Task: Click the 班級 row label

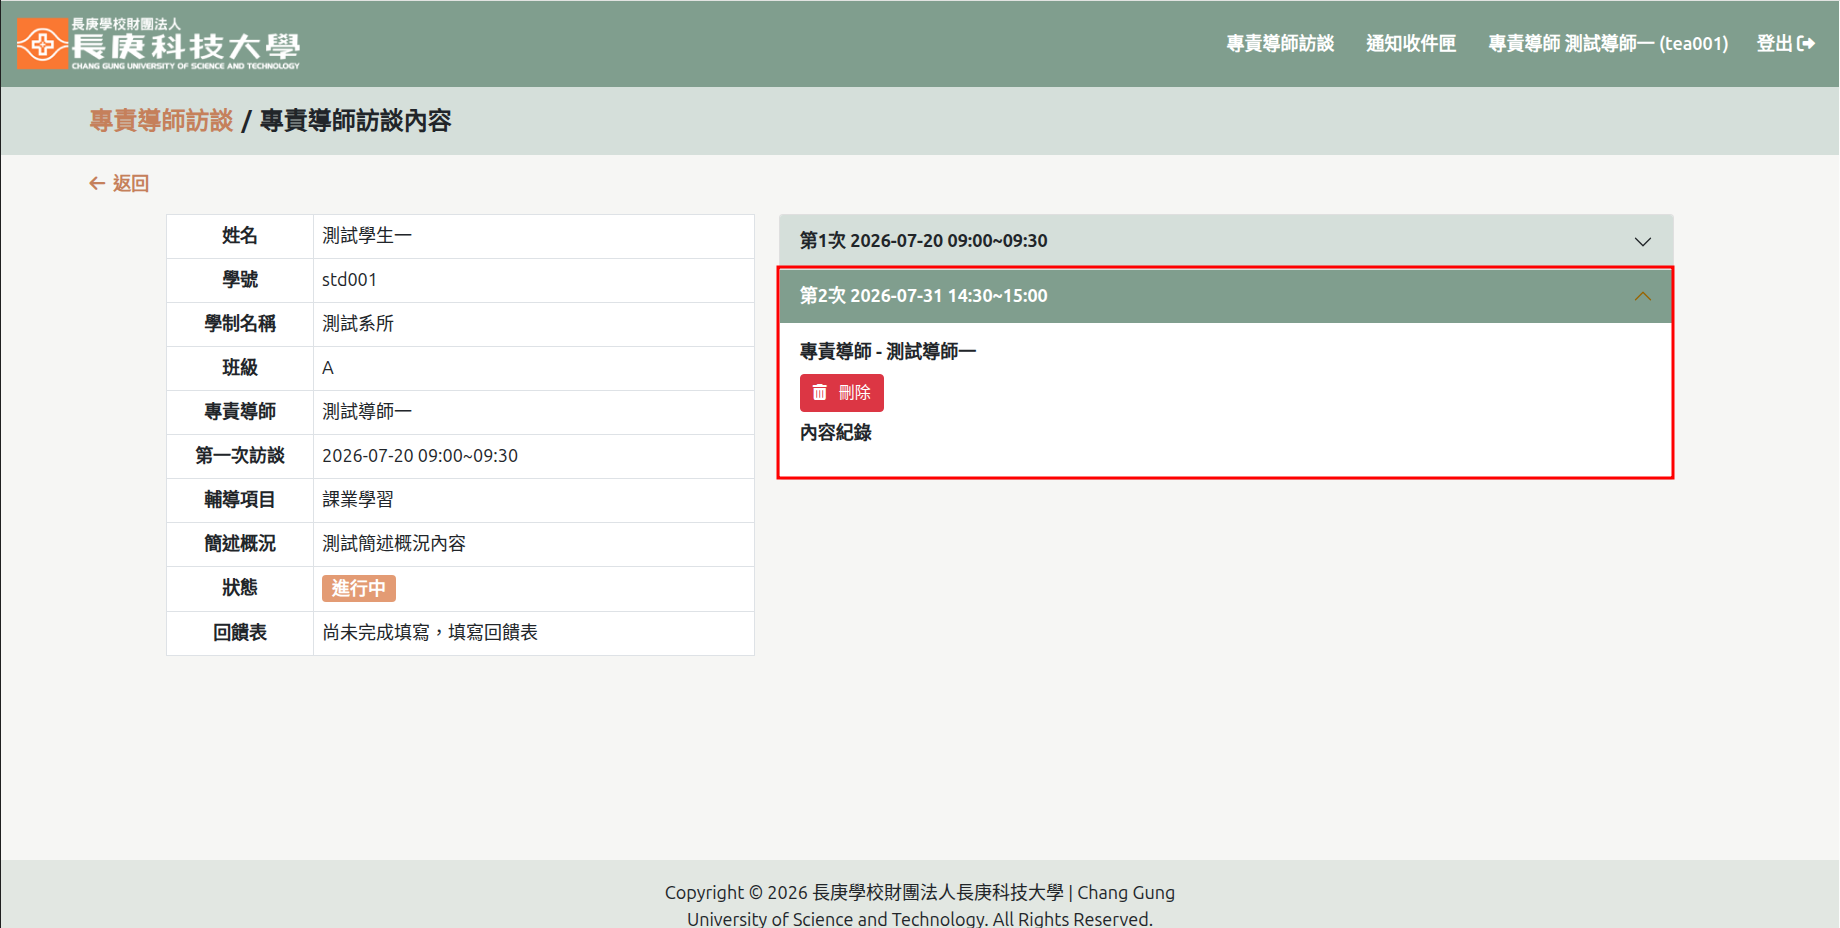Action: point(240,368)
